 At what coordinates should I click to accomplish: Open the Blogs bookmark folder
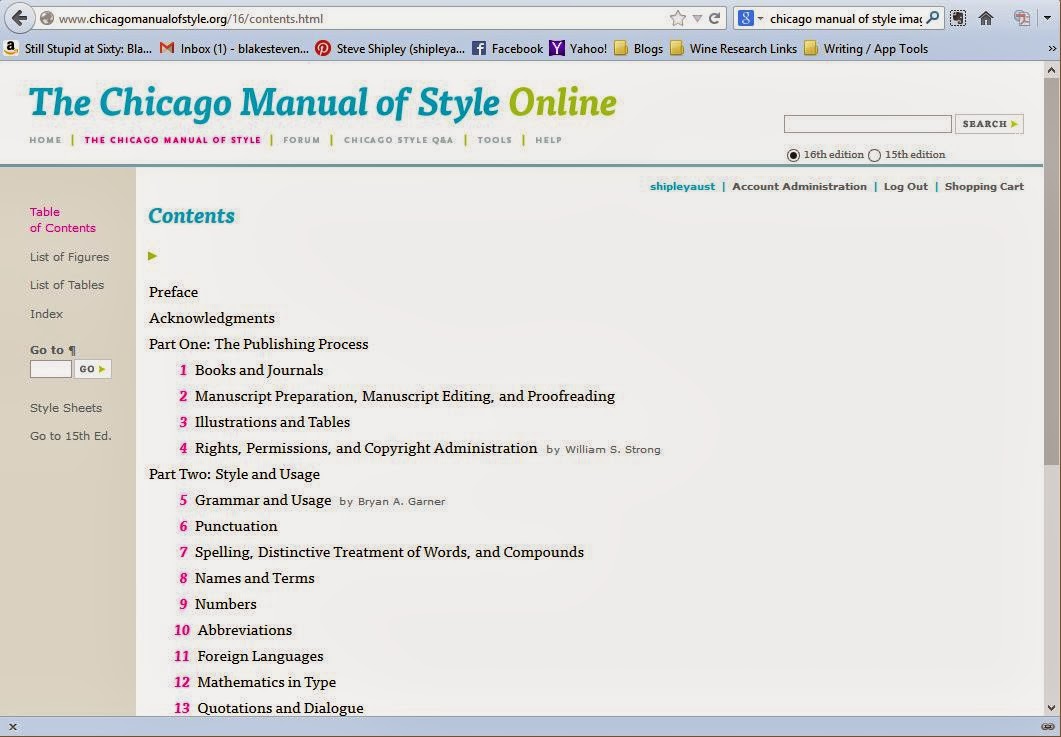638,49
